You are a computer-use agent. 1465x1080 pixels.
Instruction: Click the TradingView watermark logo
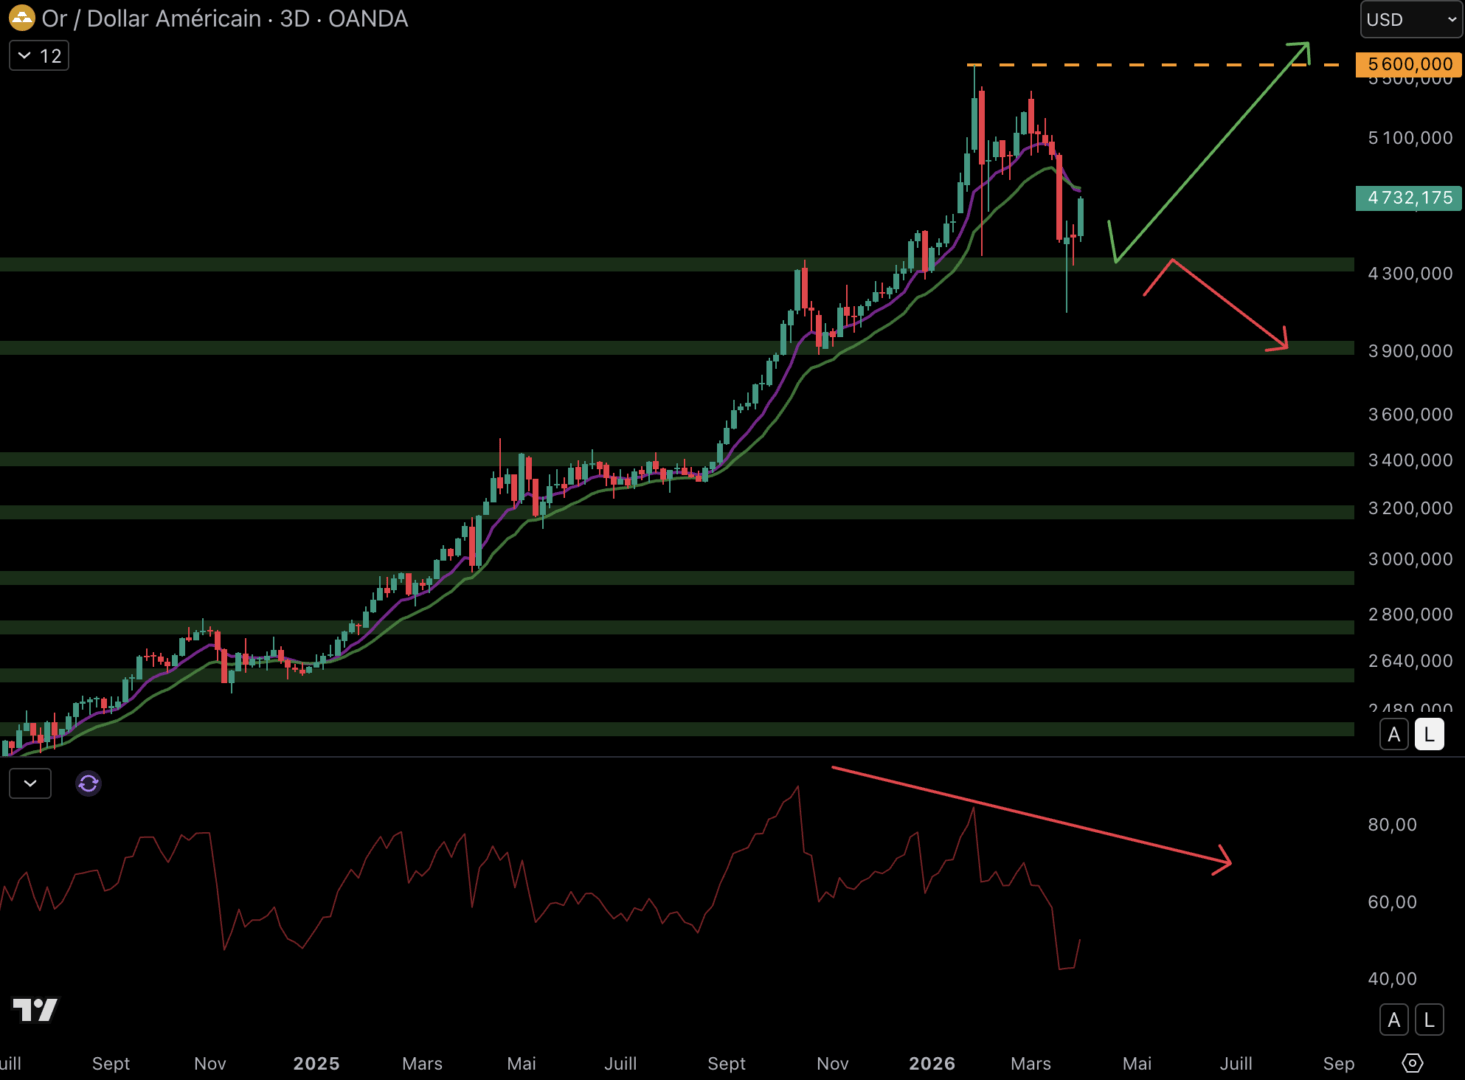(x=35, y=1010)
